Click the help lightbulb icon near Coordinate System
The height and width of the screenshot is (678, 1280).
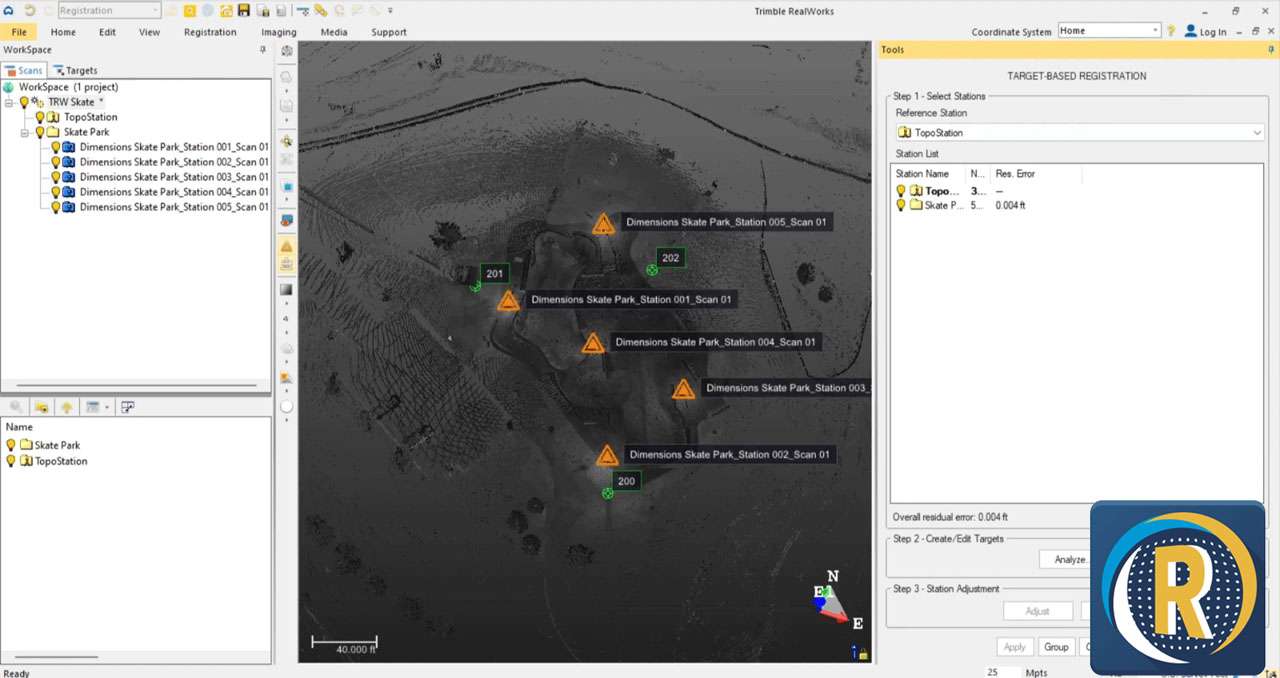coord(1171,31)
